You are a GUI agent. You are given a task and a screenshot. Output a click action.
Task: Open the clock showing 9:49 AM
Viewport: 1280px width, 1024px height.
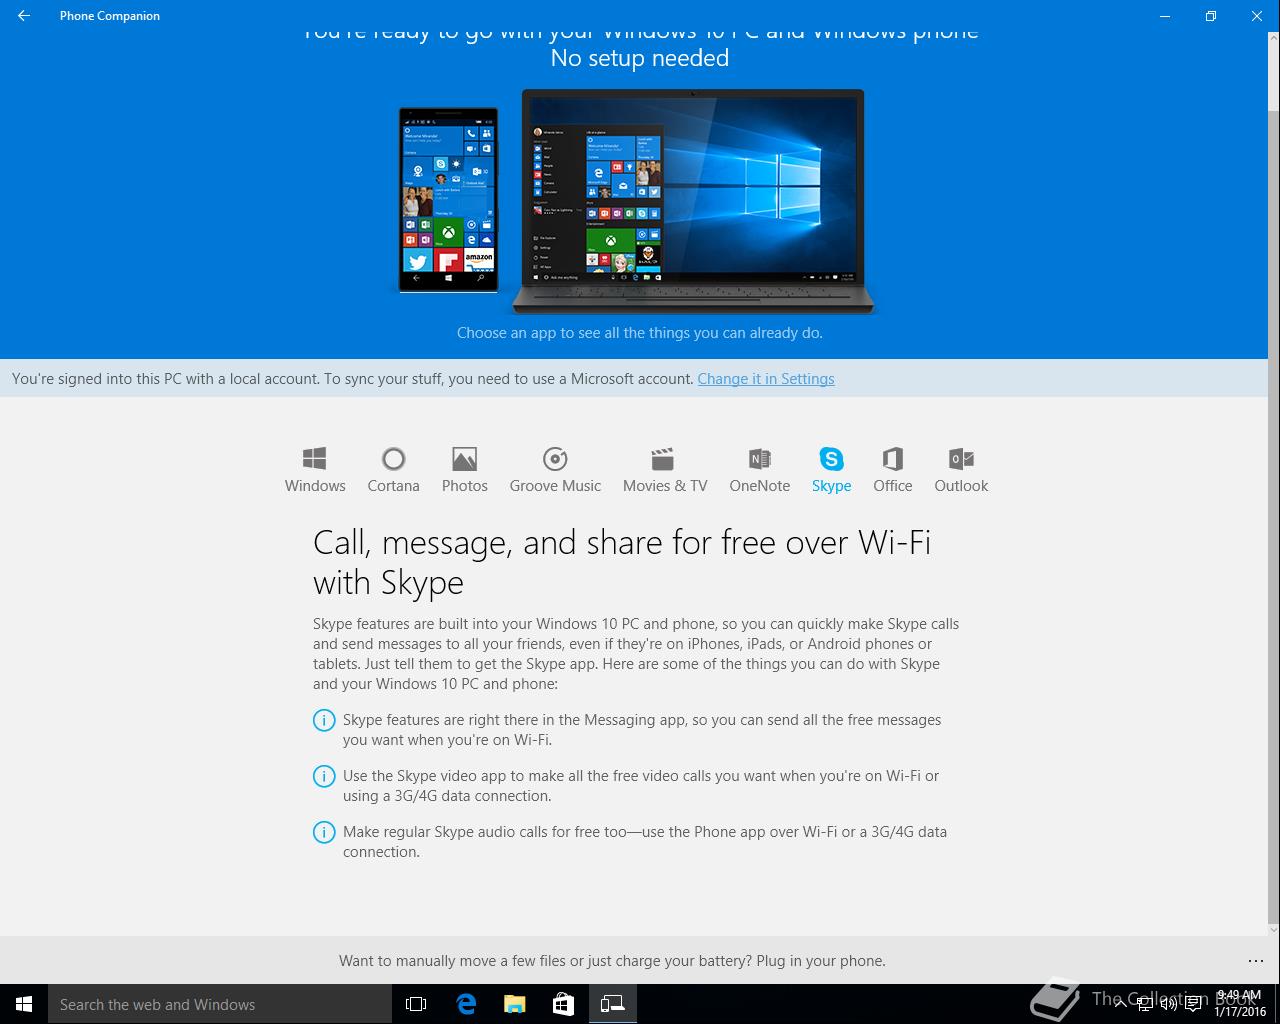pos(1240,1004)
